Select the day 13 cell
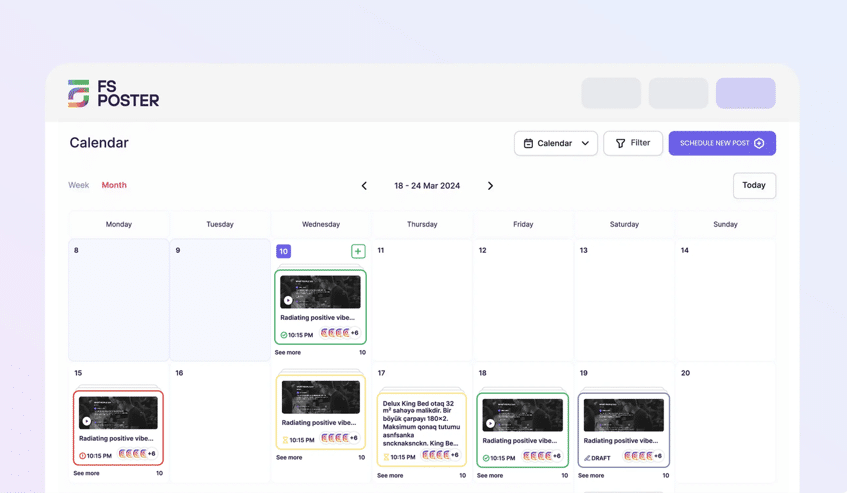Viewport: 847px width, 493px height. click(624, 300)
